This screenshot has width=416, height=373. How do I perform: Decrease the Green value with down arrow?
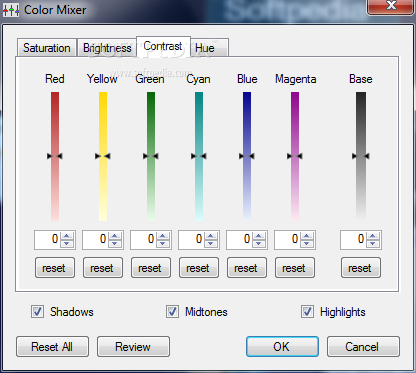coord(163,243)
